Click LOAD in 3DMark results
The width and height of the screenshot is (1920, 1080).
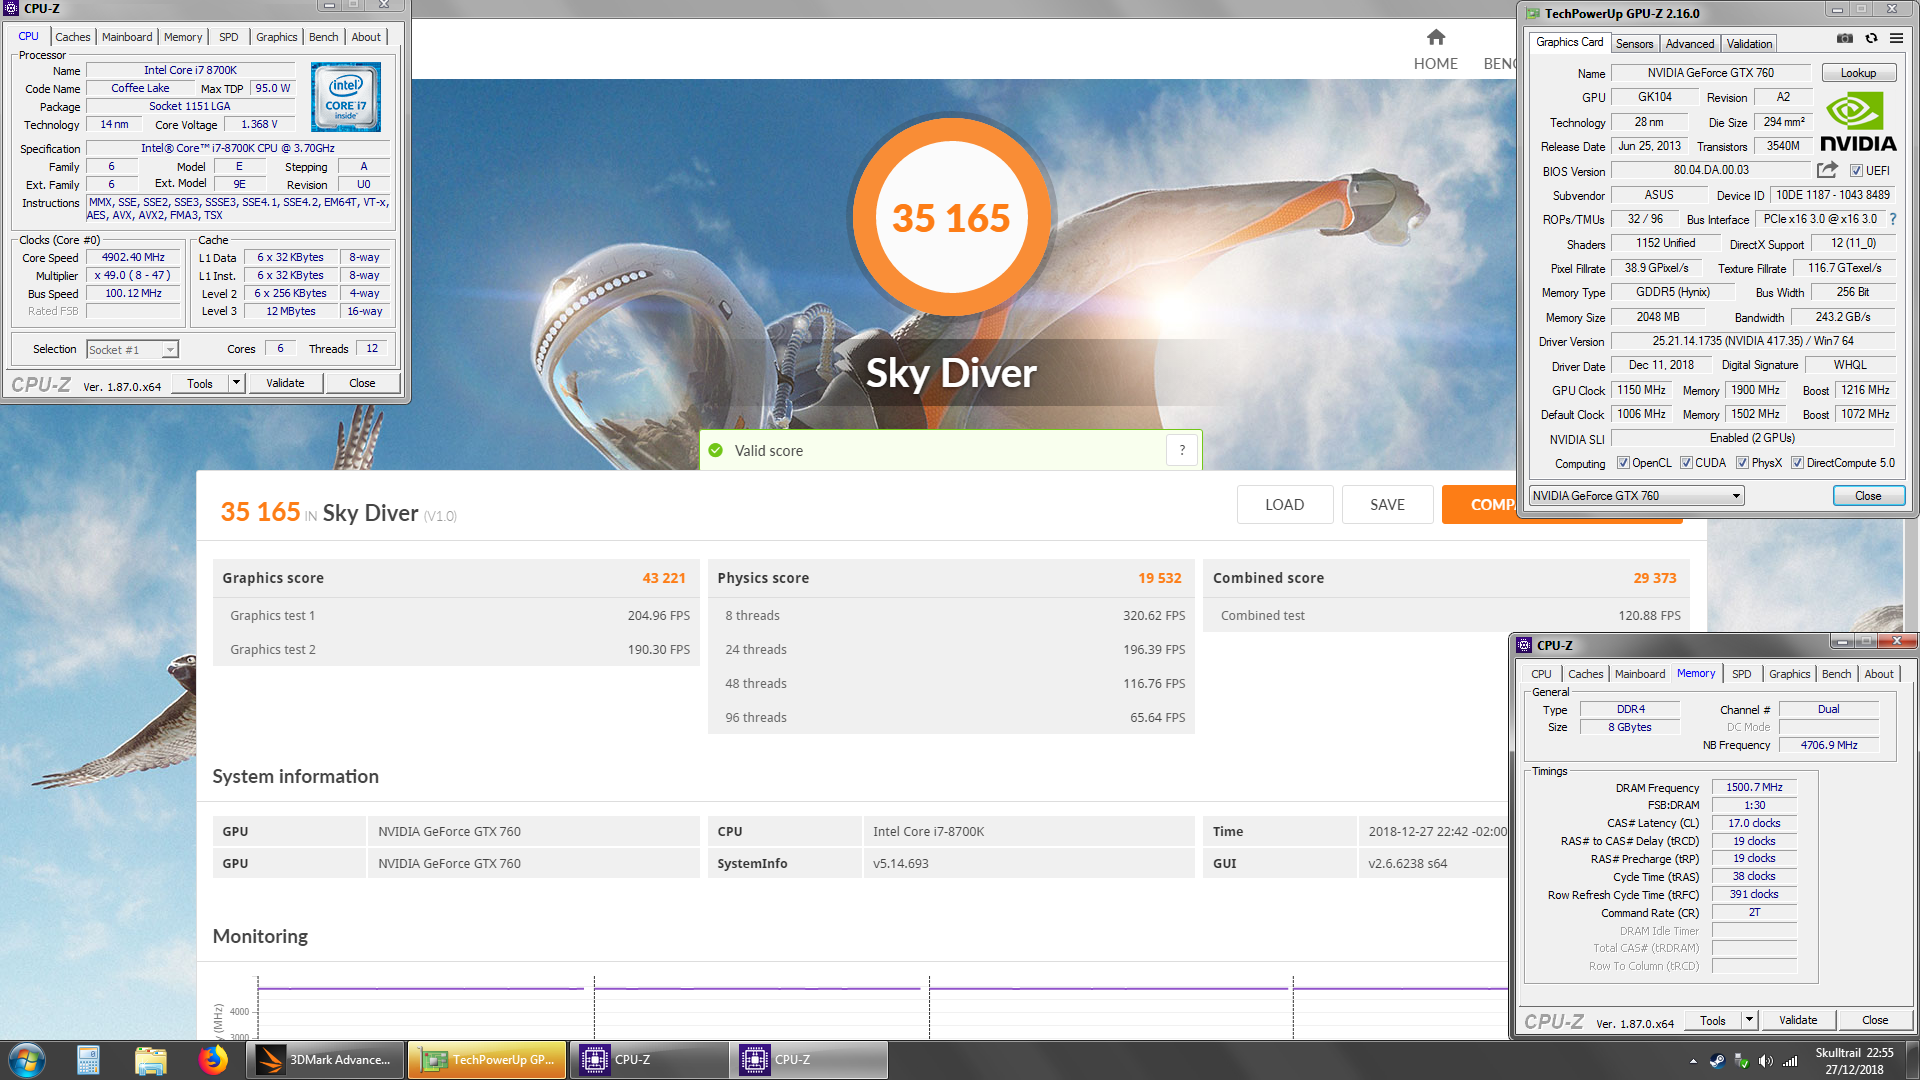pyautogui.click(x=1284, y=505)
